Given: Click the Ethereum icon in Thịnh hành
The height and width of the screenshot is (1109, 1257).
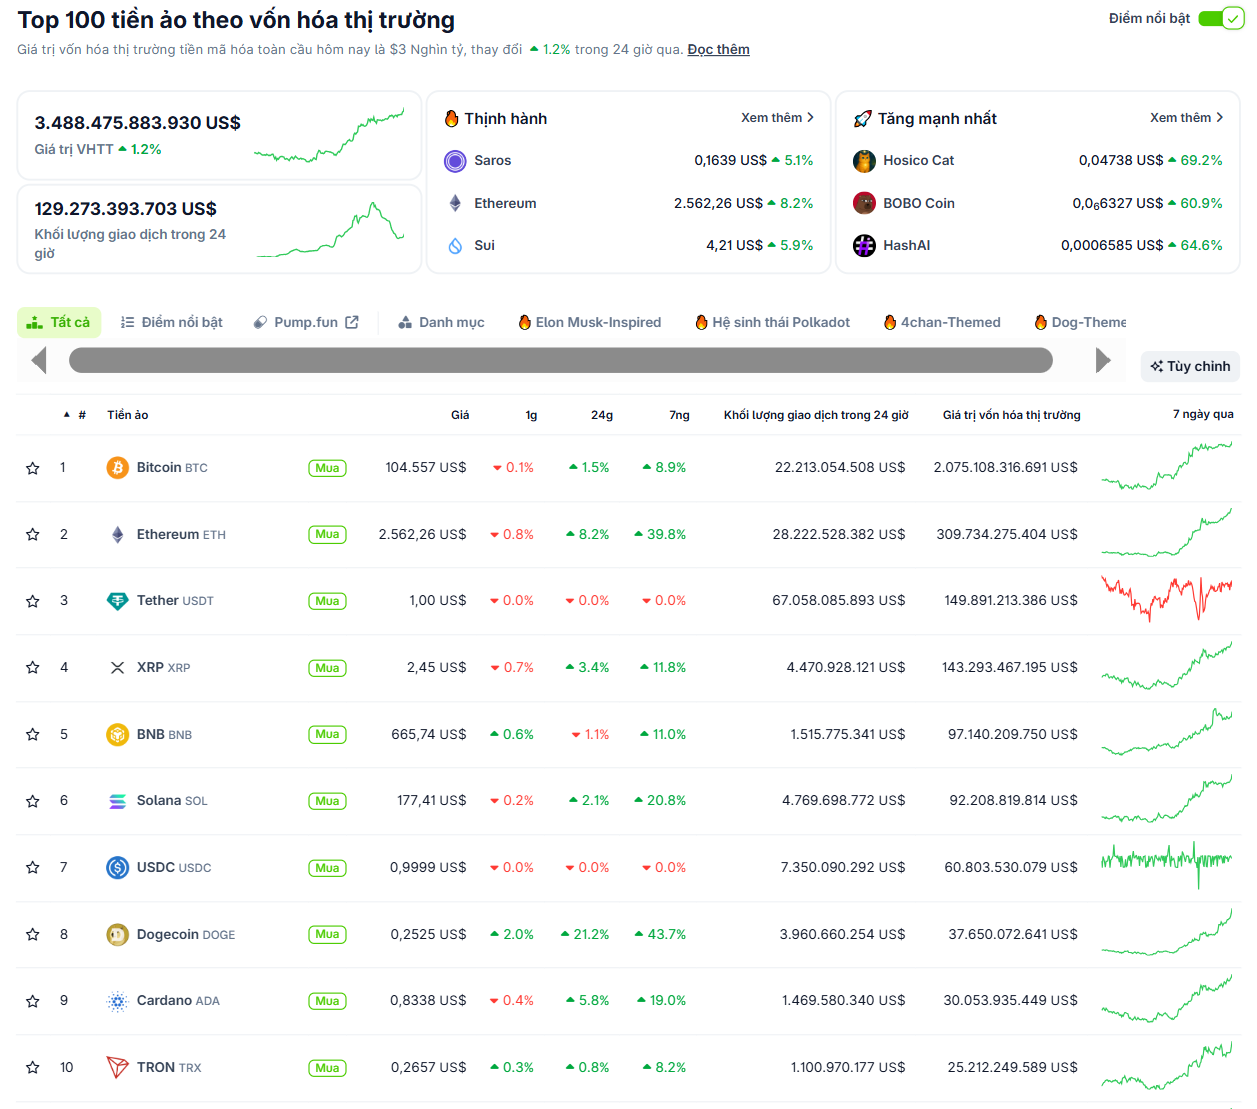Looking at the screenshot, I should [455, 203].
